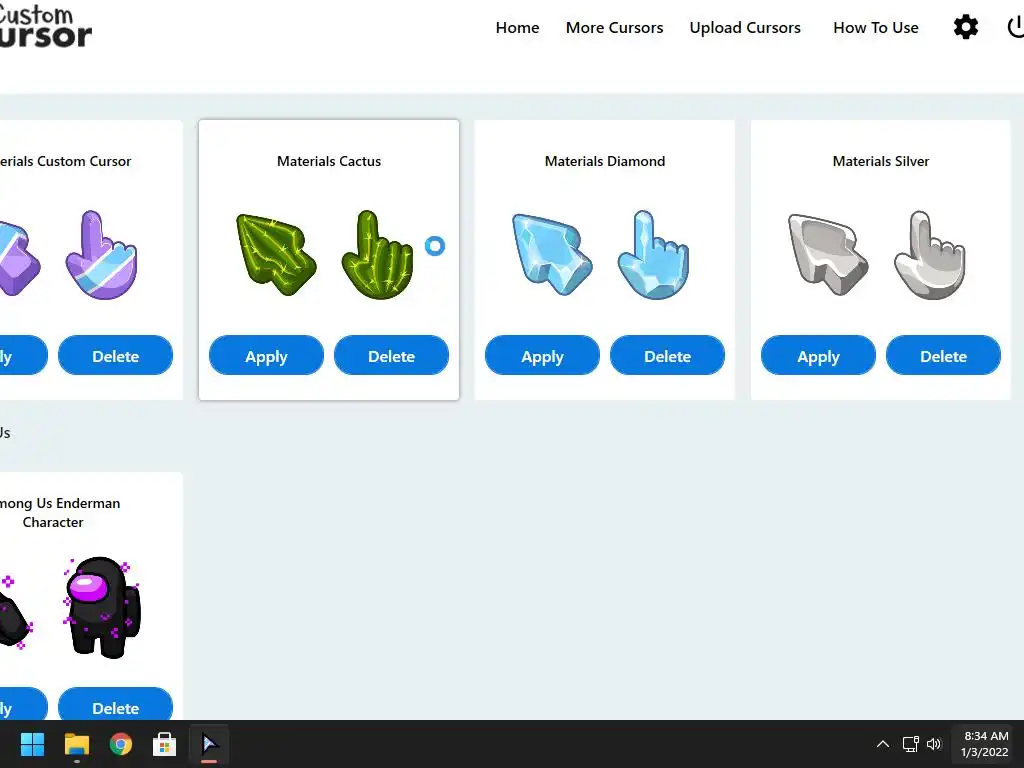1024x768 pixels.
Task: Select the Materials Silver arrow cursor image
Action: click(x=828, y=254)
